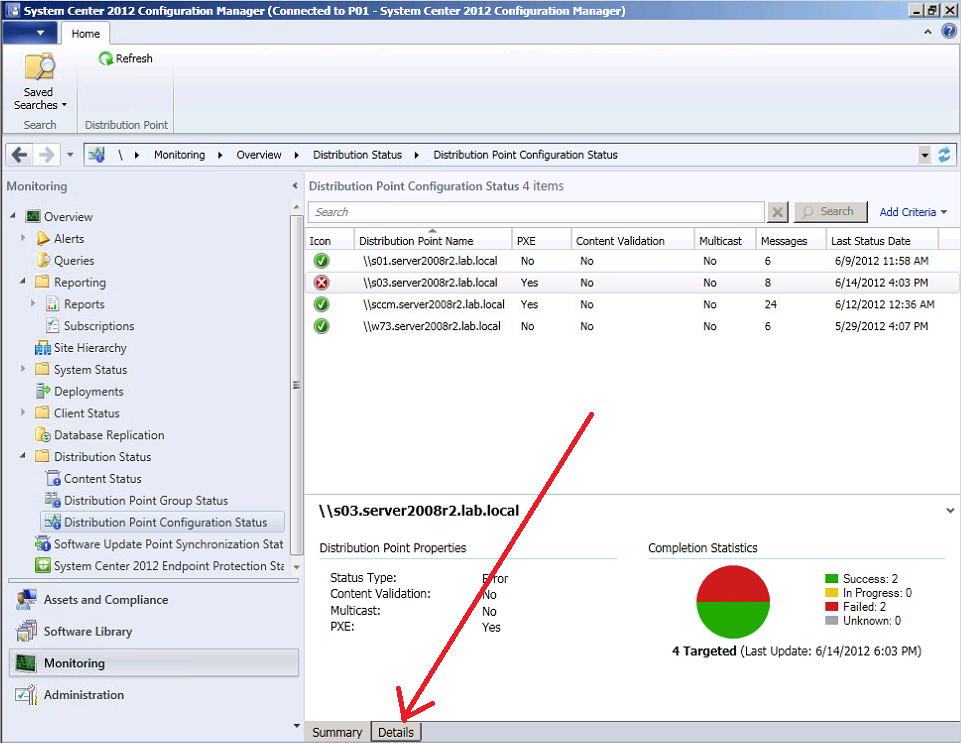The width and height of the screenshot is (961, 743).
Task: Open the Add Criteria dropdown
Action: [x=913, y=212]
